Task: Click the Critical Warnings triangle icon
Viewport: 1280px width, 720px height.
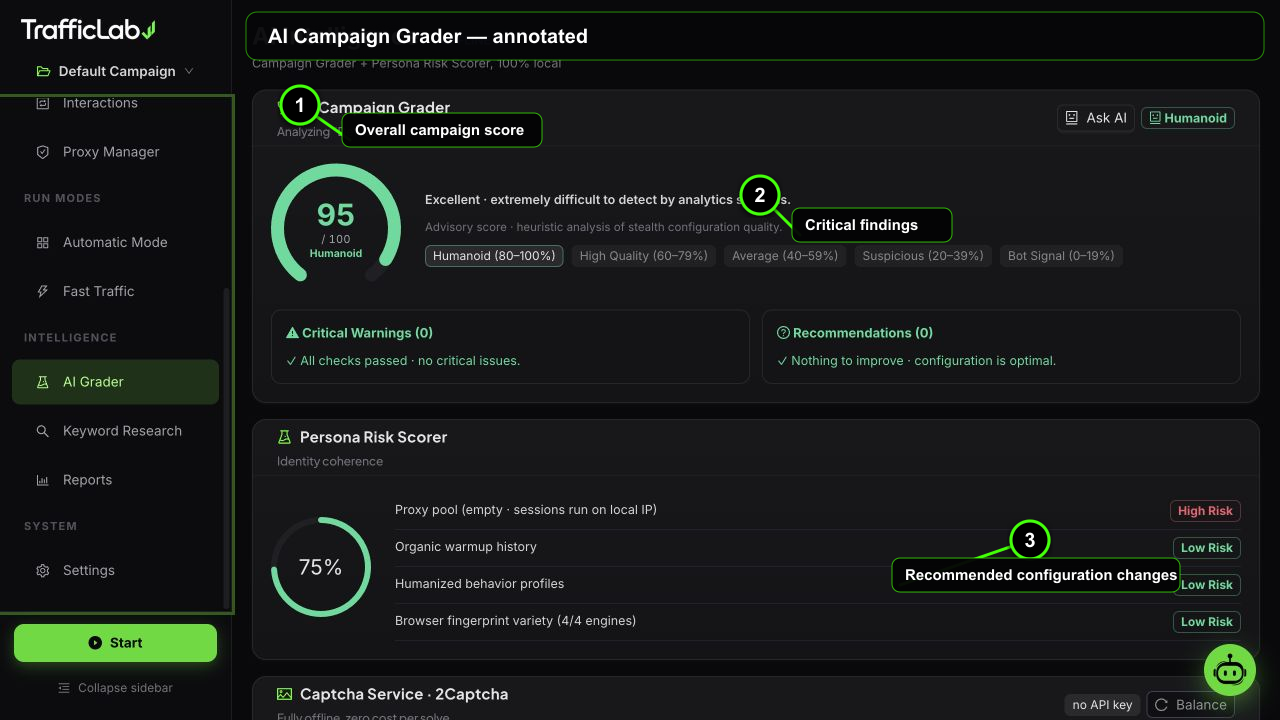Action: tap(292, 333)
